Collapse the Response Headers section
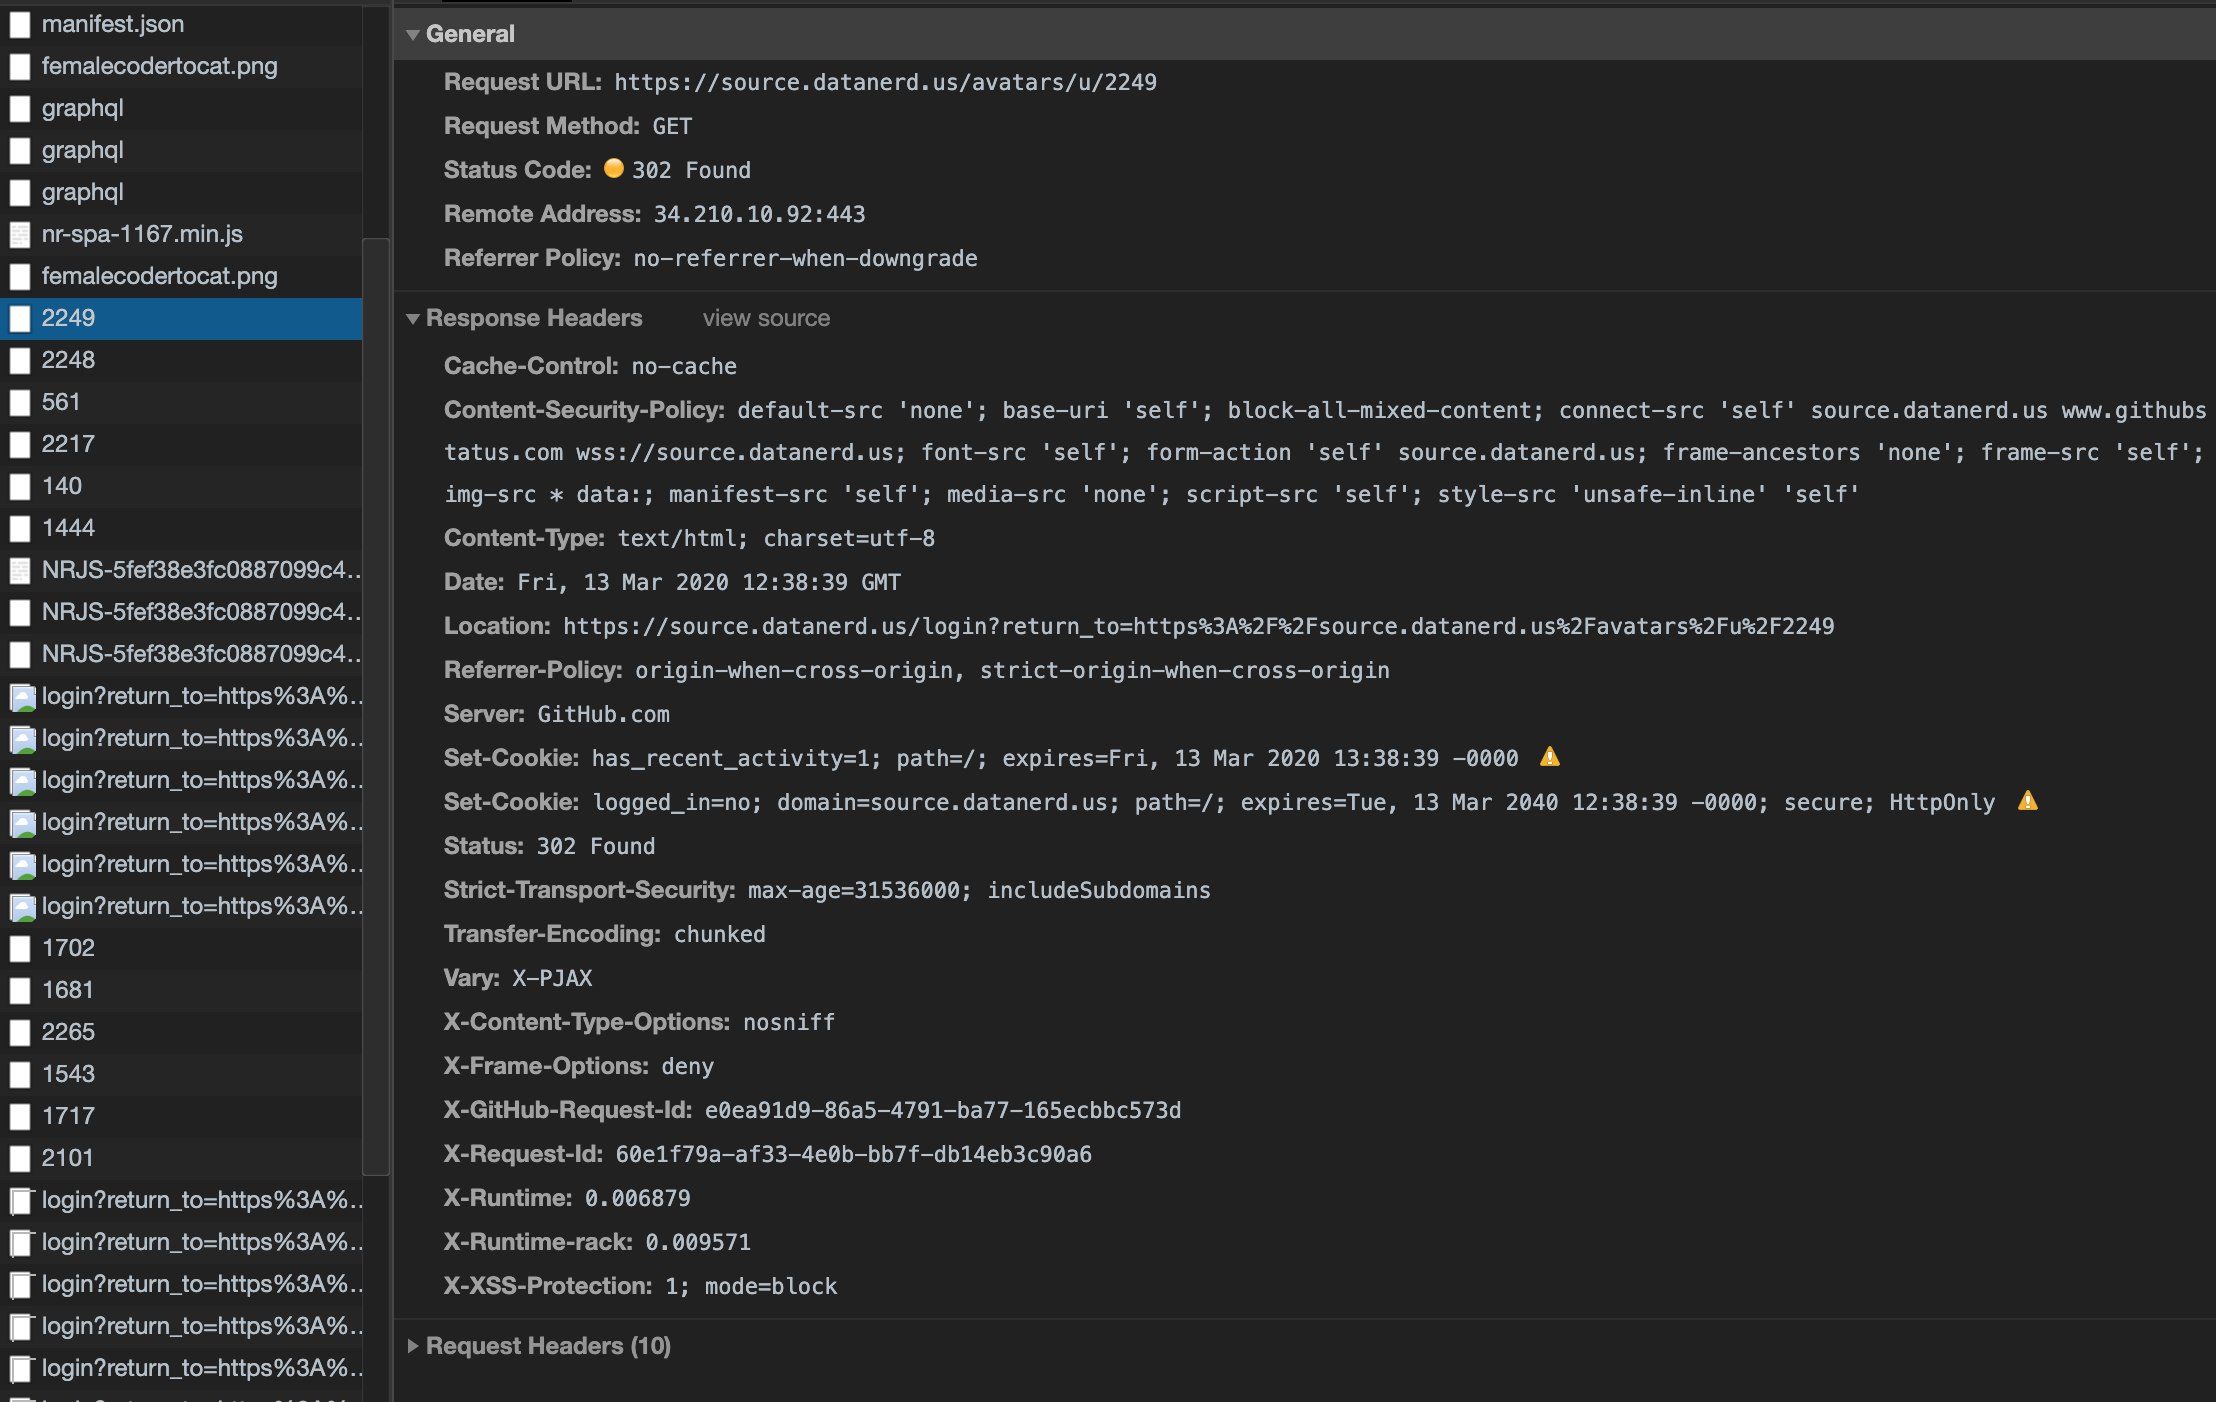The width and height of the screenshot is (2216, 1402). tap(413, 318)
